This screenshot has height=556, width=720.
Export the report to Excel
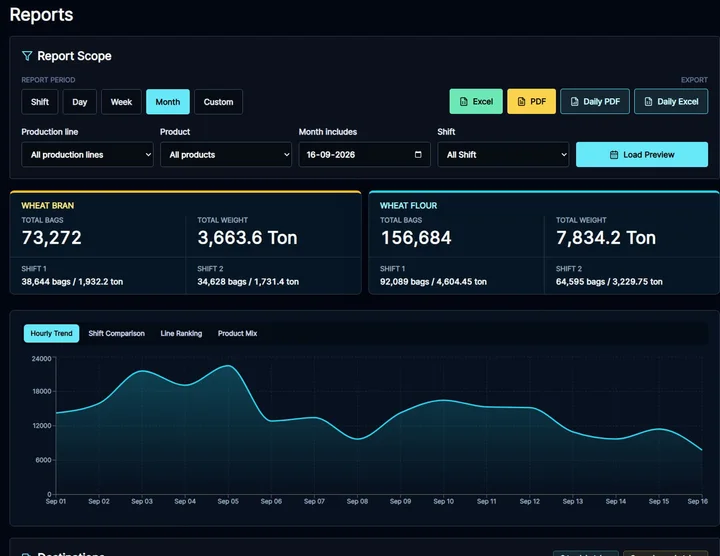[476, 101]
